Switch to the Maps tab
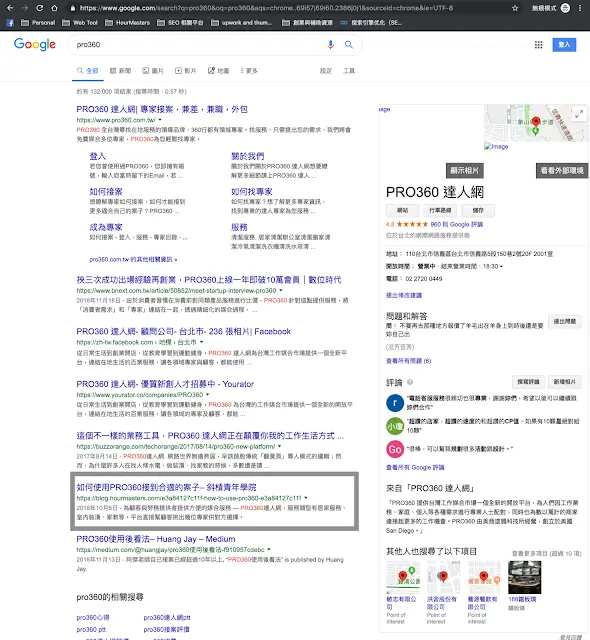Screen dimensions: 590x640 (x=218, y=71)
